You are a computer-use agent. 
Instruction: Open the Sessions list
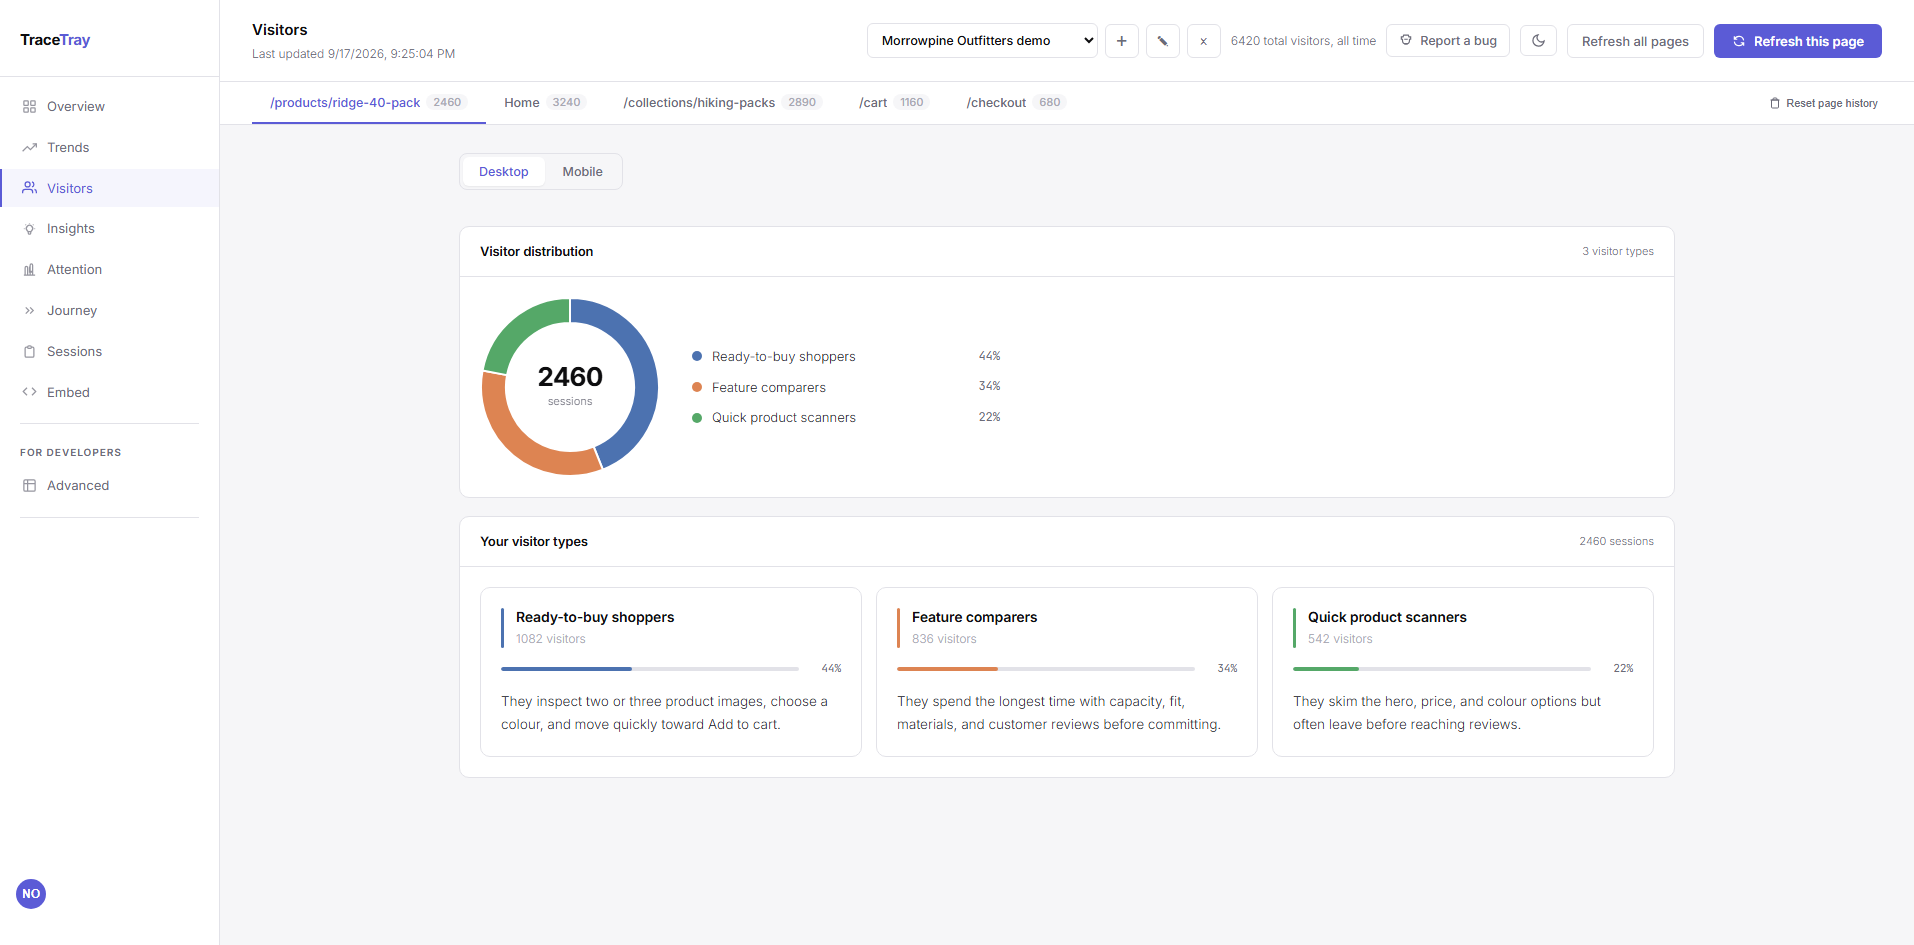click(109, 352)
